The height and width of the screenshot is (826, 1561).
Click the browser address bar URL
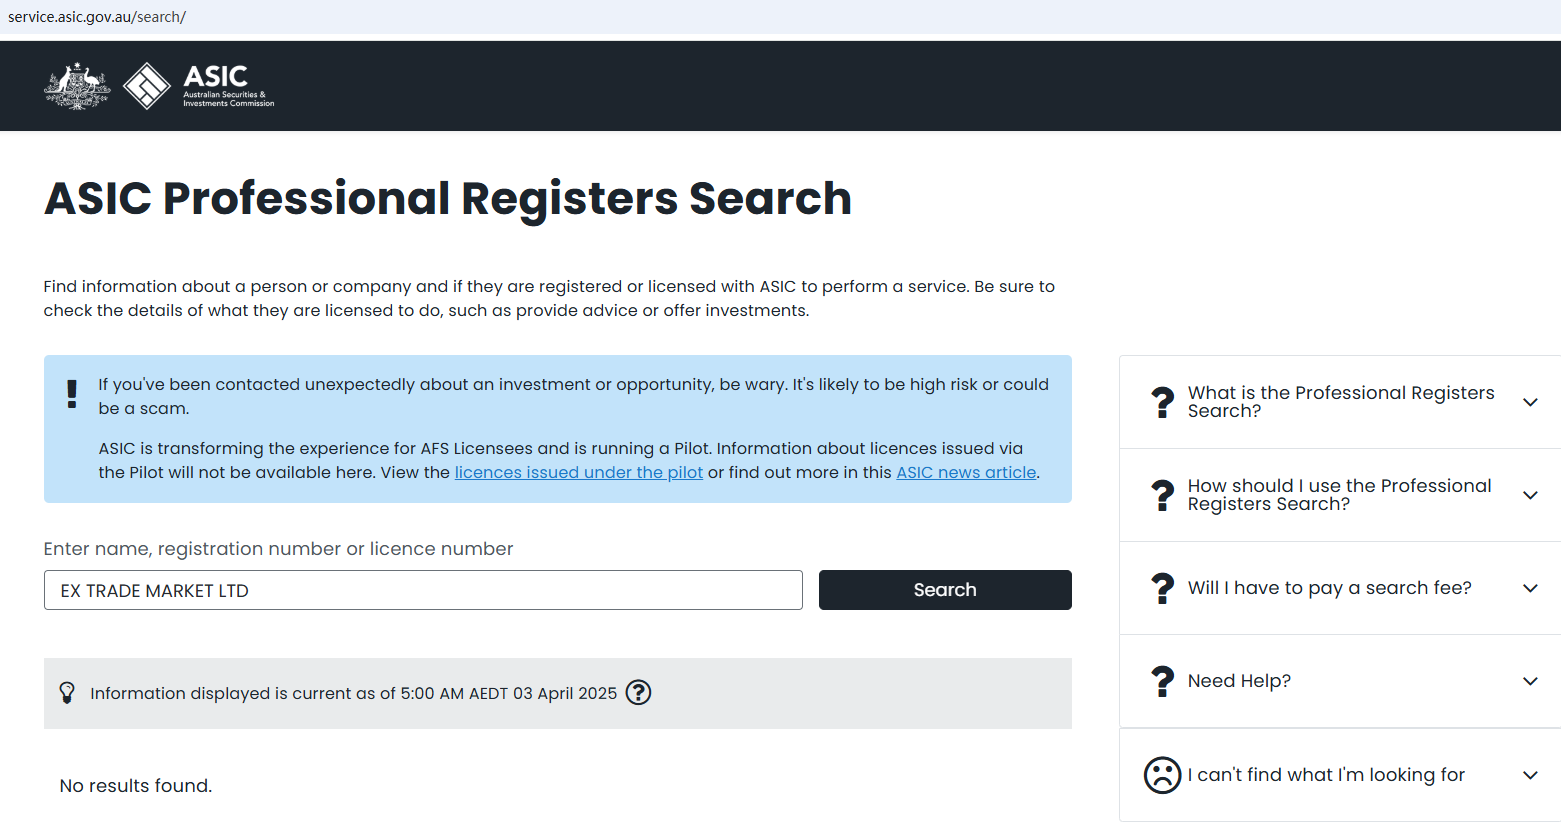click(x=97, y=17)
